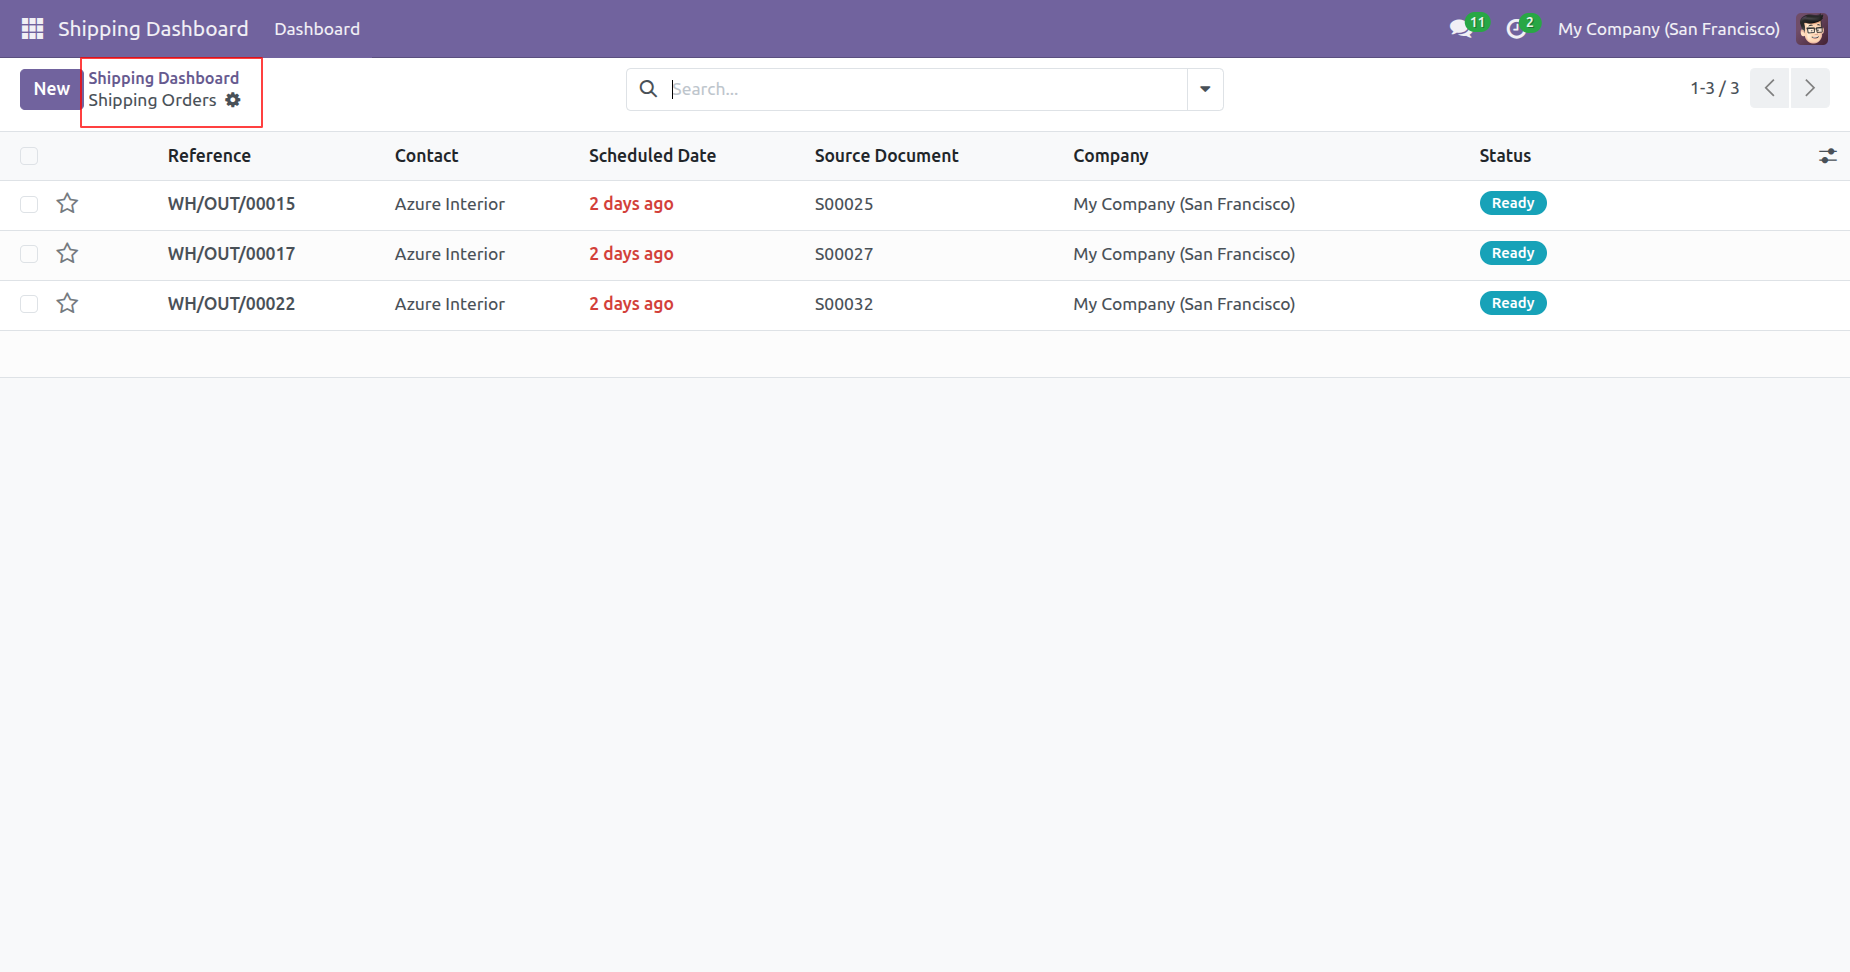Create a new shipping order with New

coord(51,89)
